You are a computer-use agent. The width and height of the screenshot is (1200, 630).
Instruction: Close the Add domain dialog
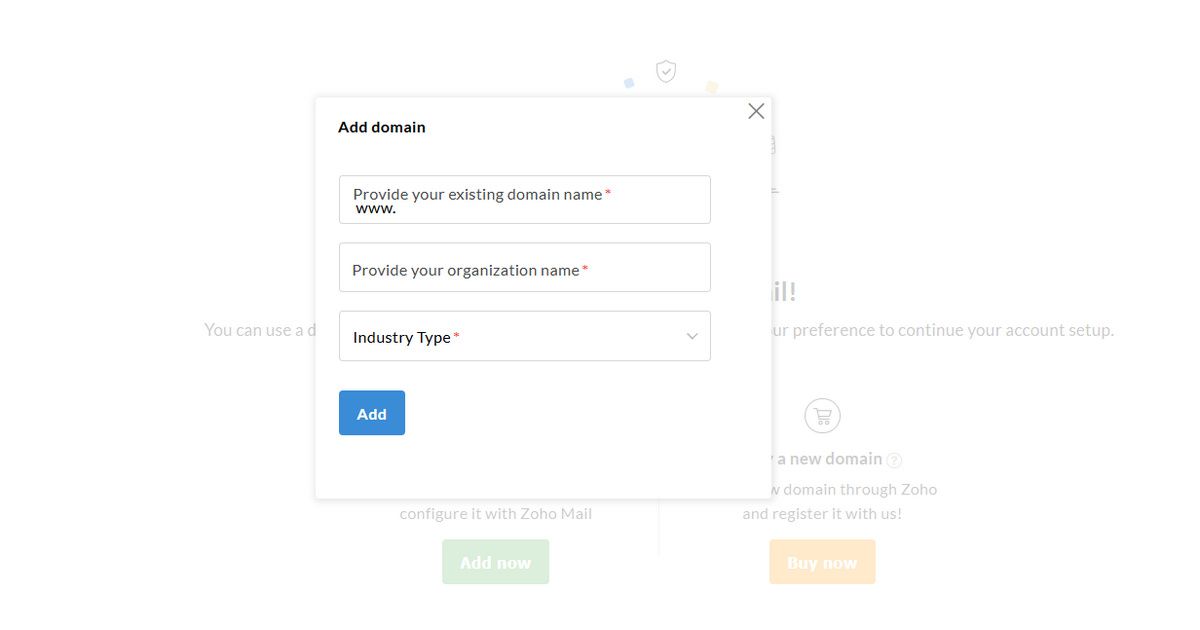[x=756, y=111]
